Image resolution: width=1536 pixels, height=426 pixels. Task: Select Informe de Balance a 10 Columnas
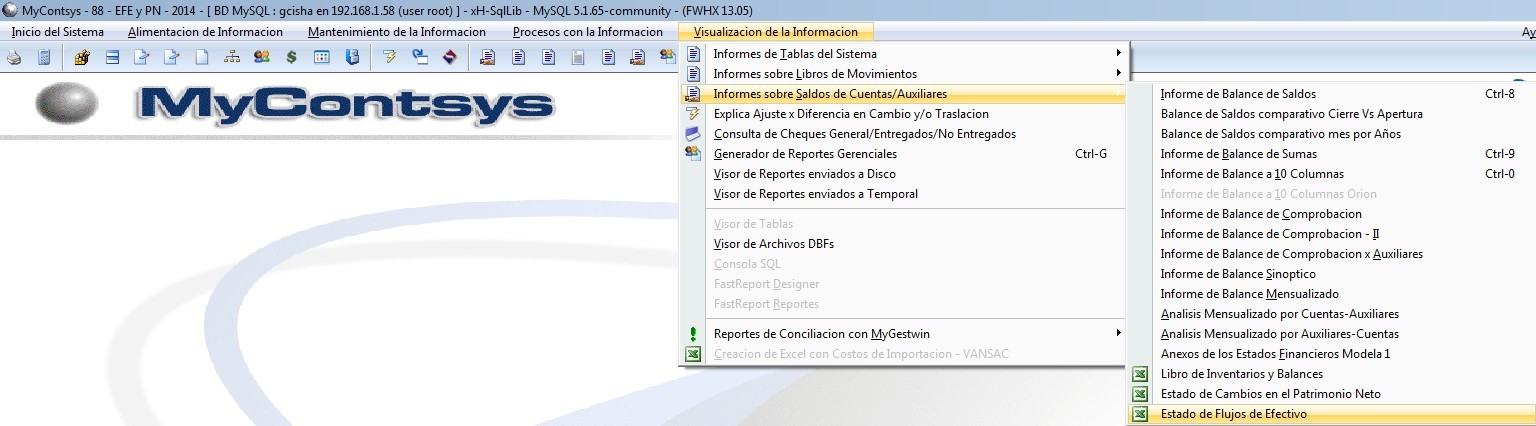click(x=1332, y=174)
